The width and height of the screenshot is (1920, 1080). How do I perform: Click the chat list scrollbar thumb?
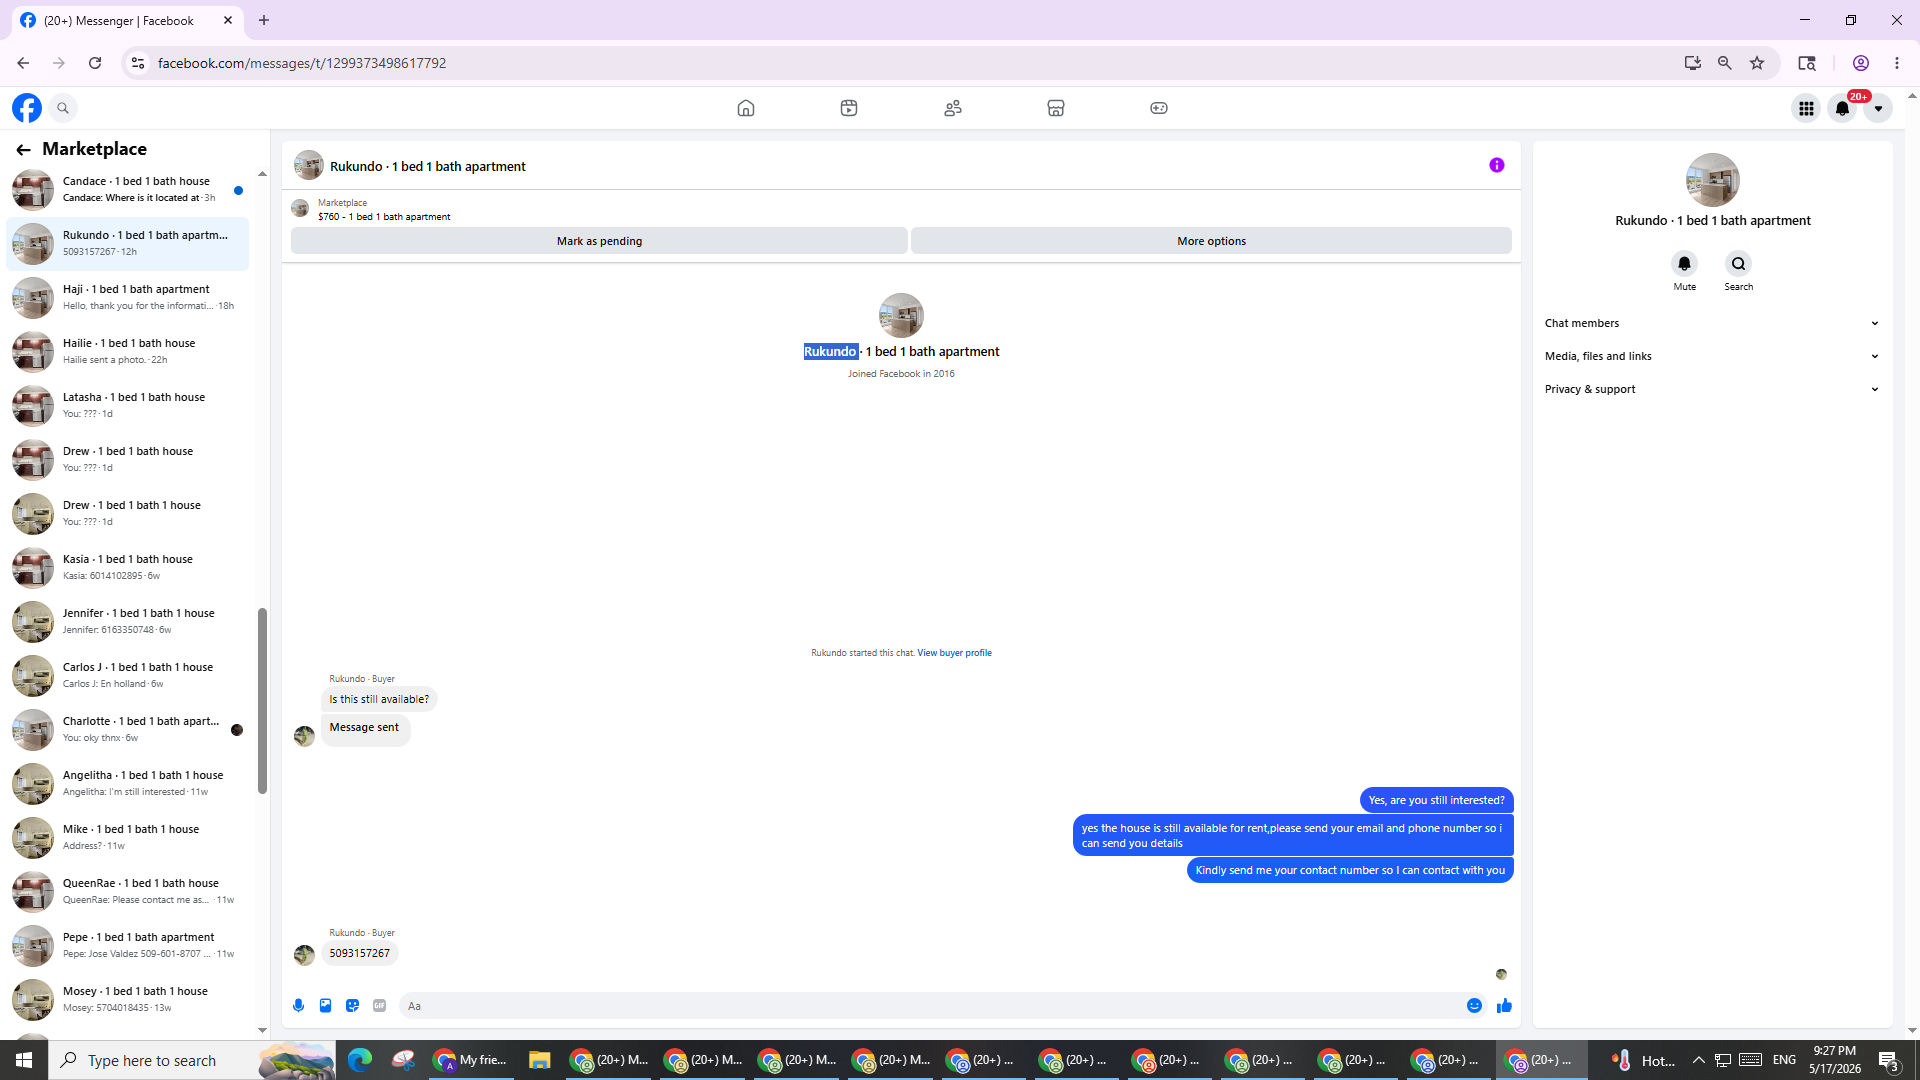click(263, 701)
